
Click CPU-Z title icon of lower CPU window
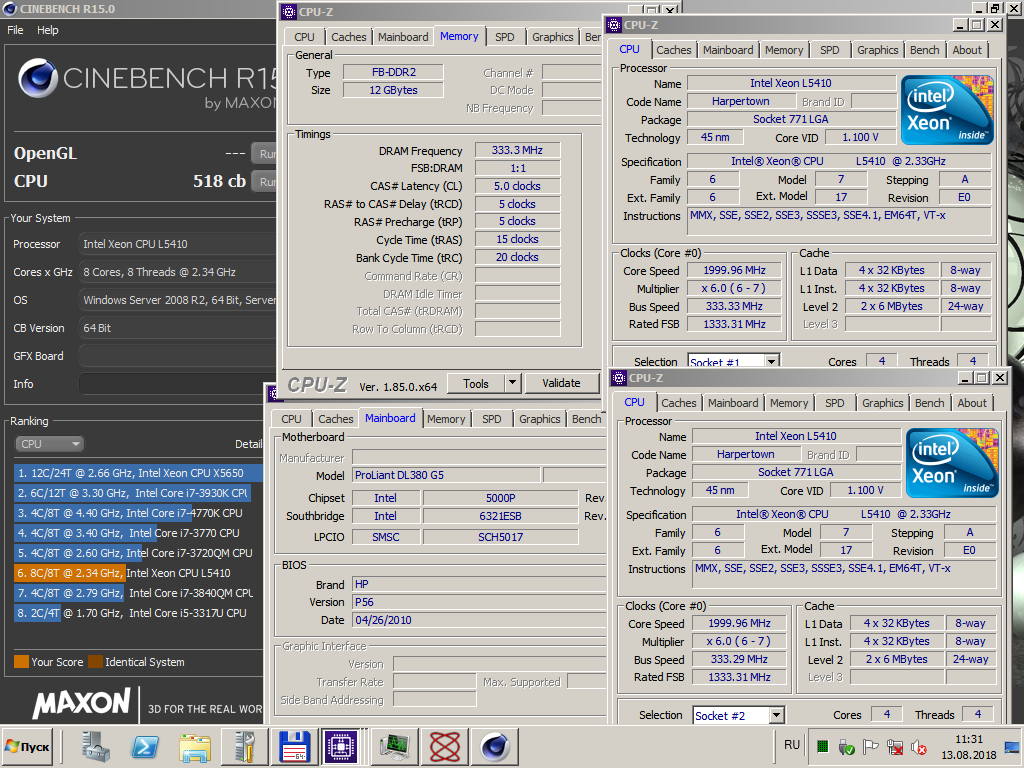coord(619,377)
